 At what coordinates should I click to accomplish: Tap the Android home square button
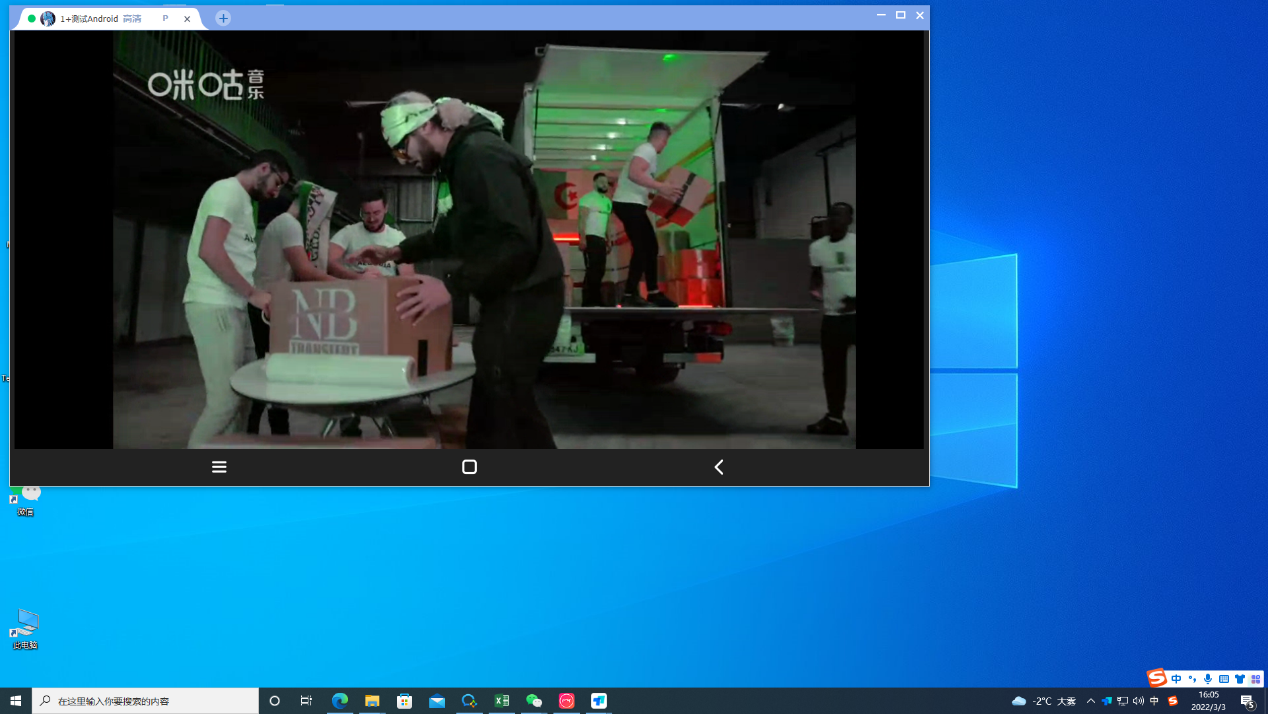[469, 467]
